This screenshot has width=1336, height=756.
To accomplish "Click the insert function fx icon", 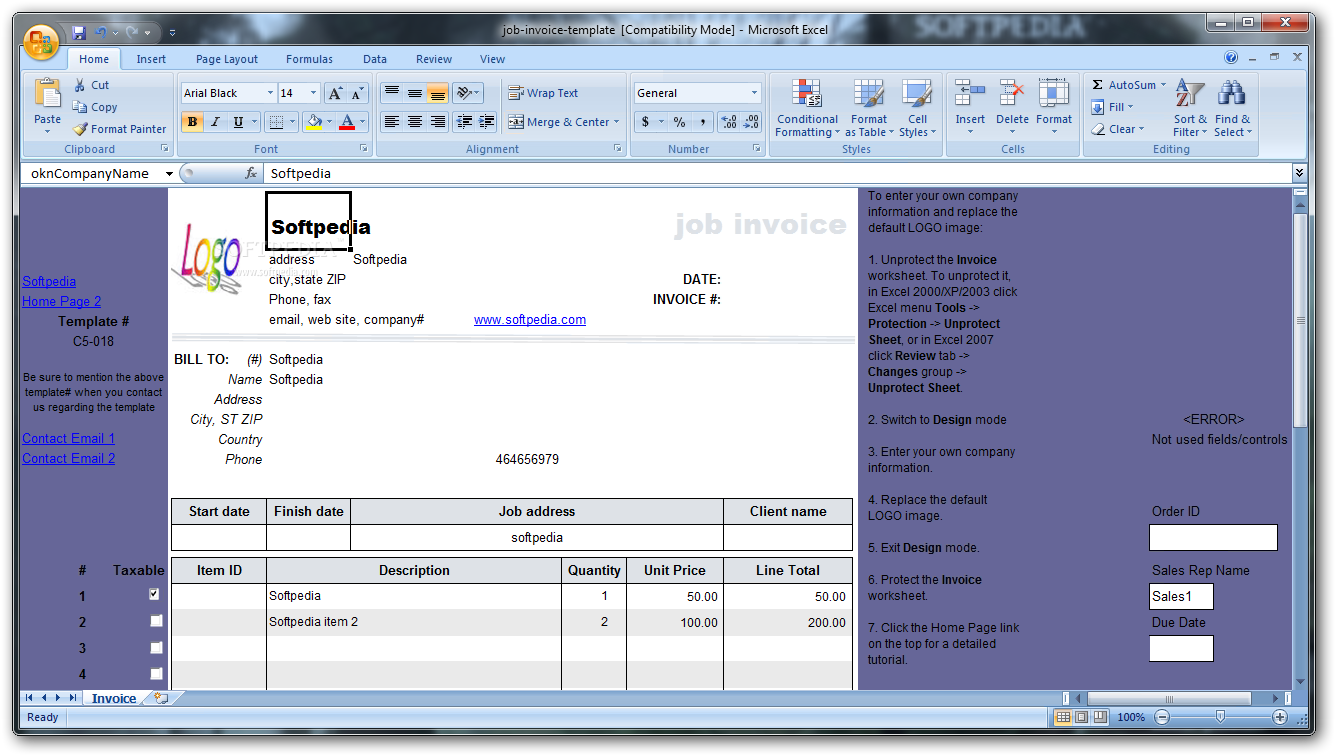I will pyautogui.click(x=251, y=174).
